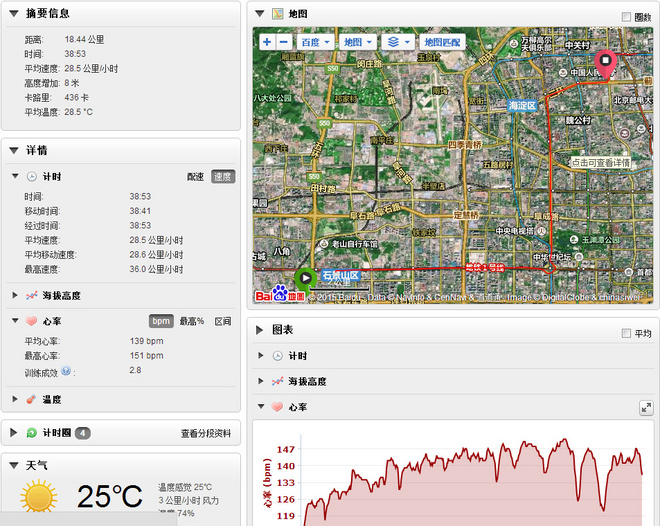Open the map layers stack icon dropdown
The width and height of the screenshot is (660, 526).
click(398, 42)
